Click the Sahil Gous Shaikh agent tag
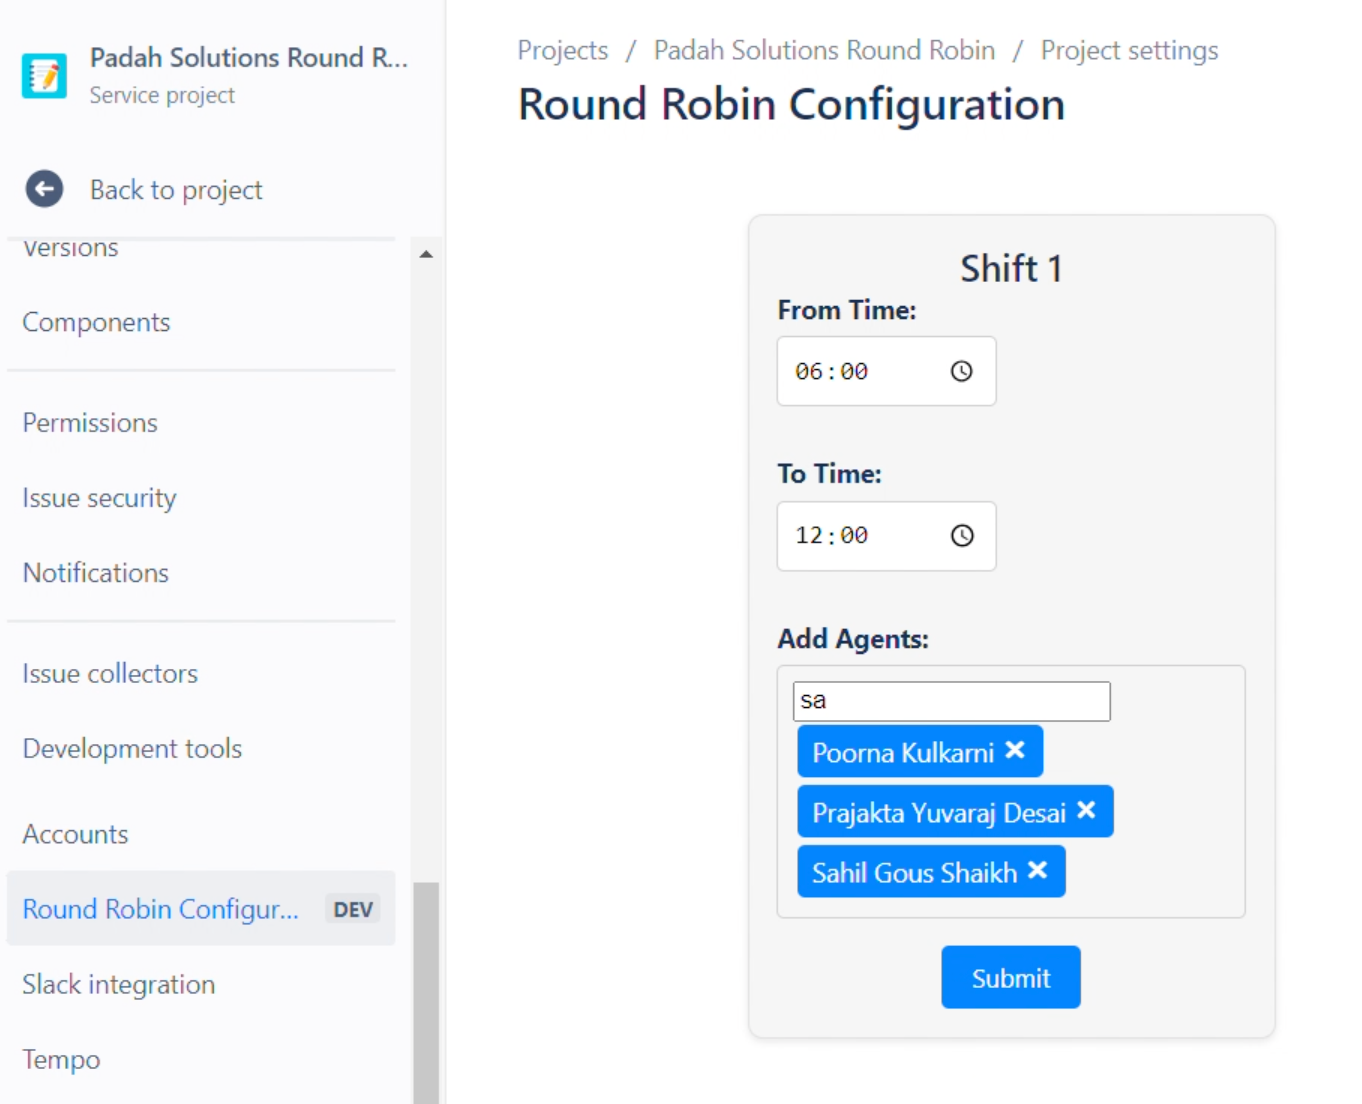This screenshot has height=1104, width=1362. [931, 871]
